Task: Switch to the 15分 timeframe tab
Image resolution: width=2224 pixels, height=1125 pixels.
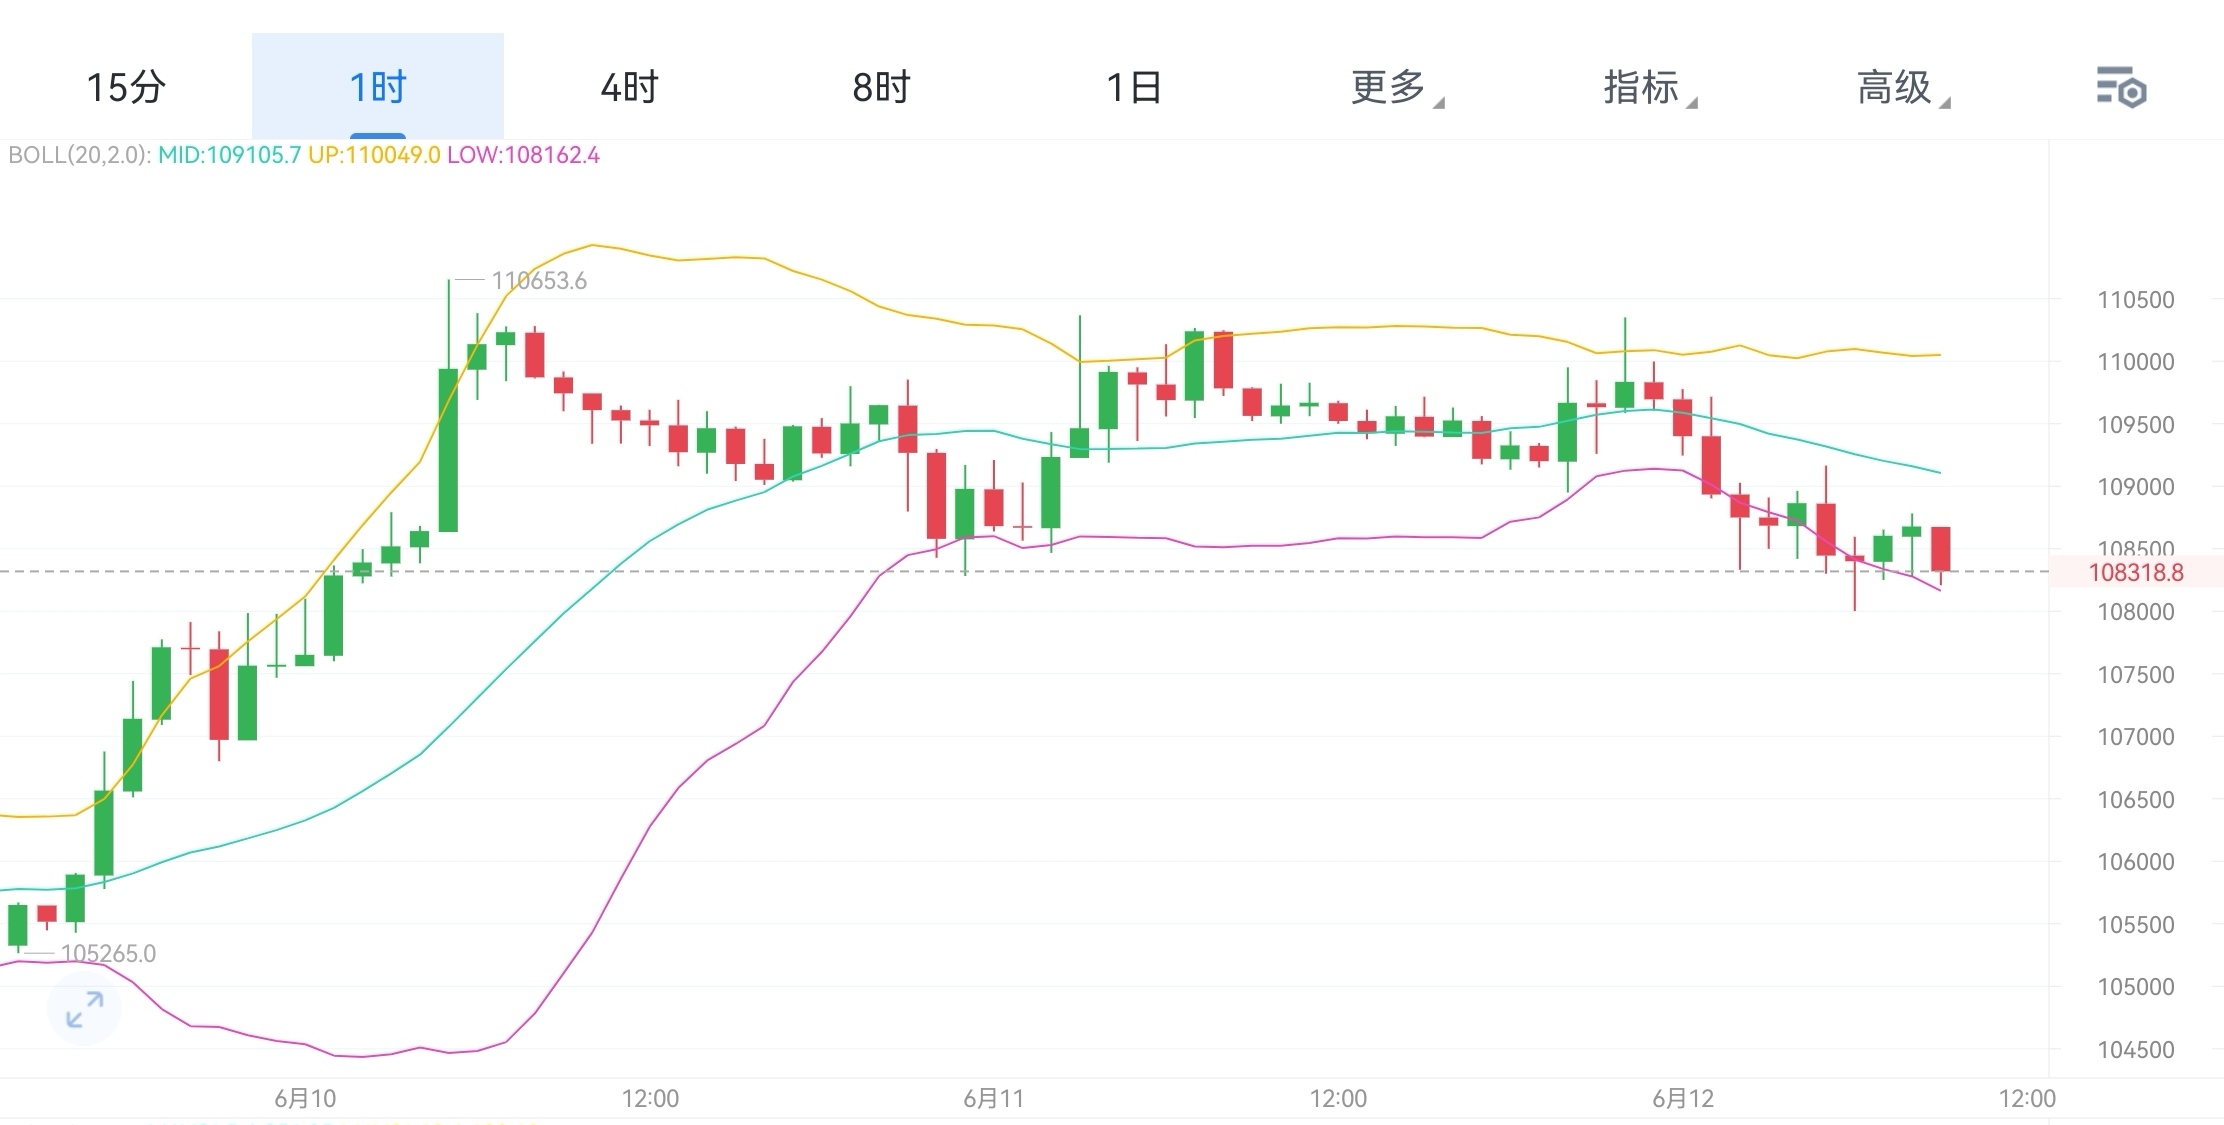Action: point(126,88)
